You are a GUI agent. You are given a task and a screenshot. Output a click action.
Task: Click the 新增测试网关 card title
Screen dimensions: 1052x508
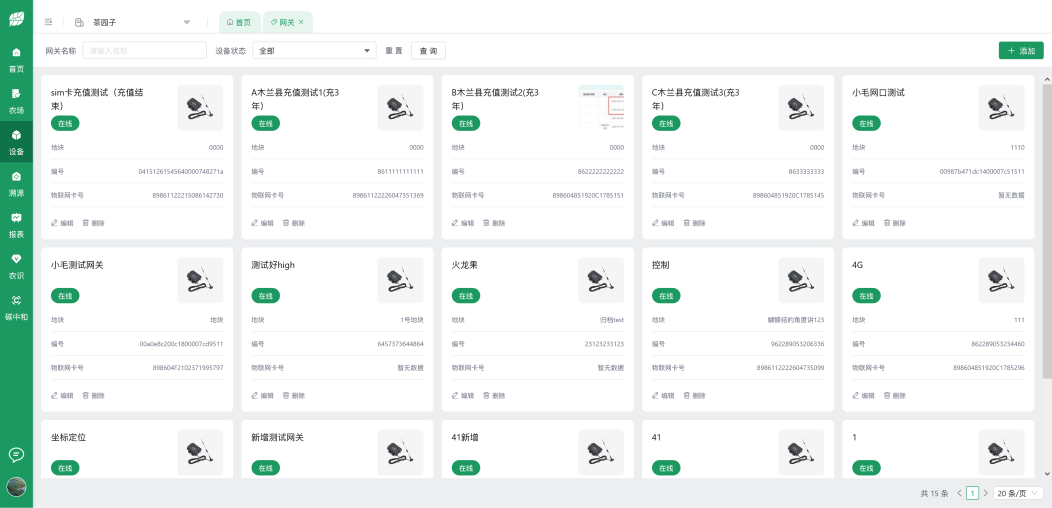(x=278, y=438)
